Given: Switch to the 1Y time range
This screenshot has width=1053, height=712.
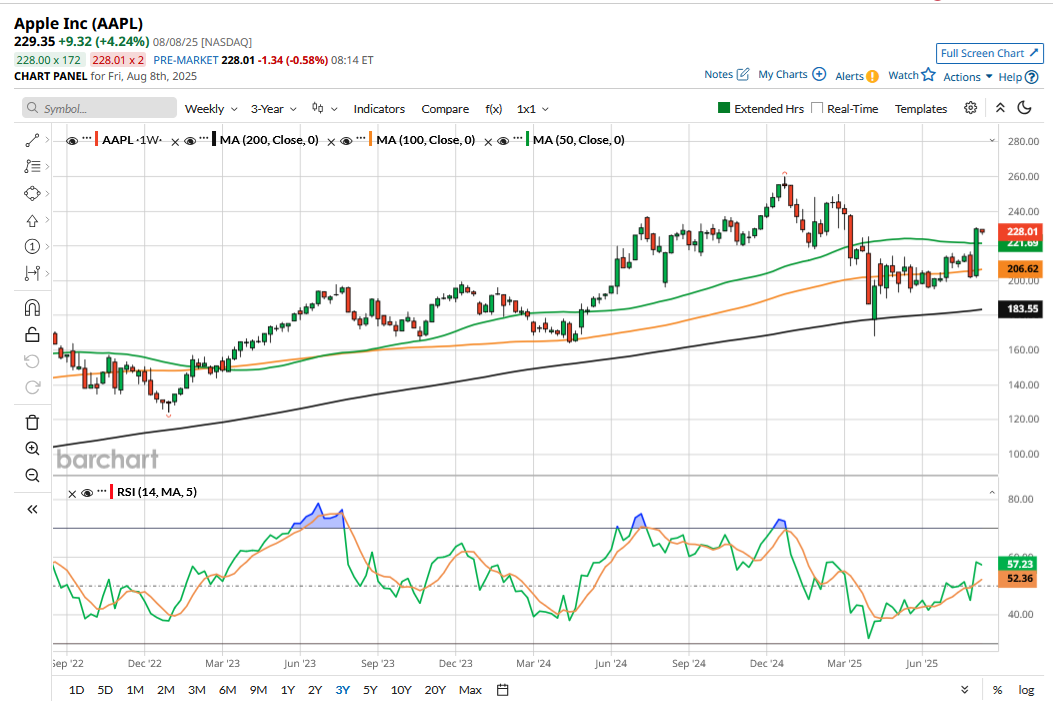Looking at the screenshot, I should tap(288, 690).
